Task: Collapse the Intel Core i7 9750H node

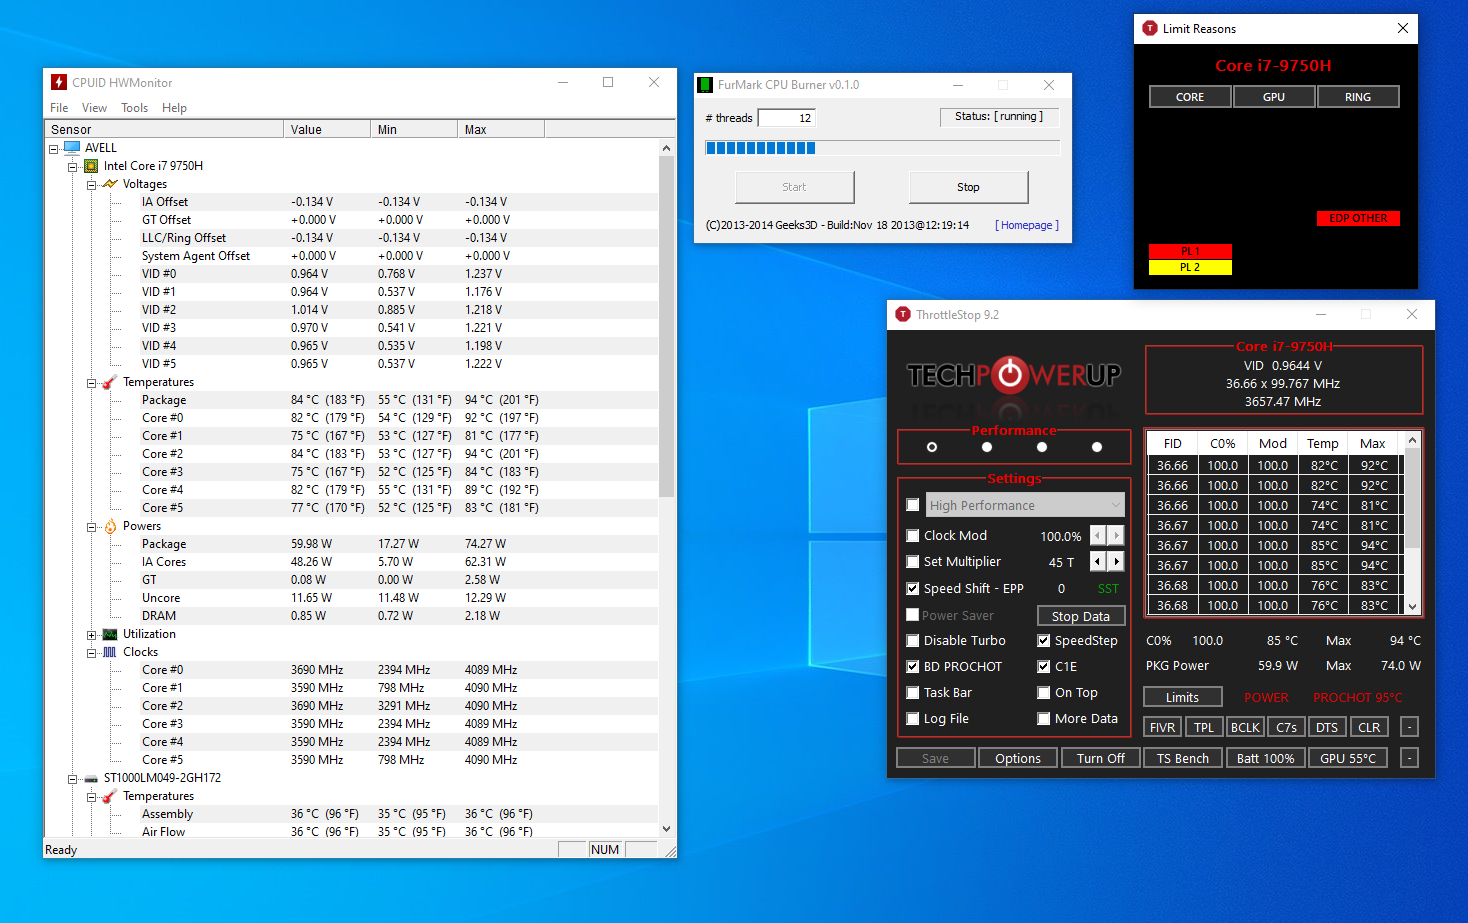Action: (x=72, y=166)
